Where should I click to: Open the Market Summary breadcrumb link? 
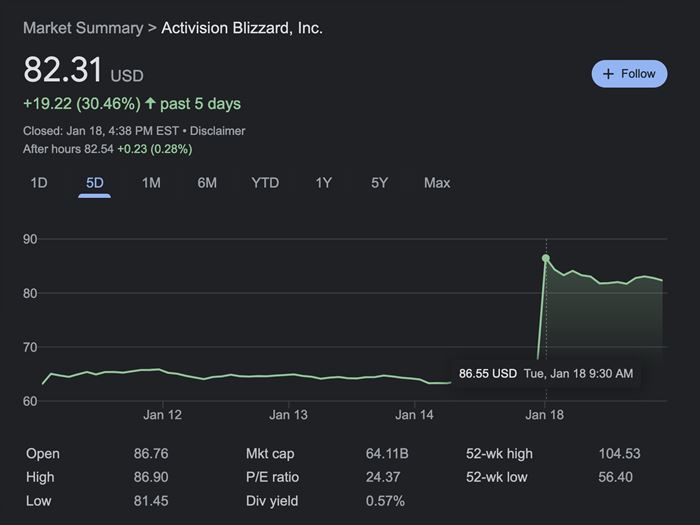83,28
